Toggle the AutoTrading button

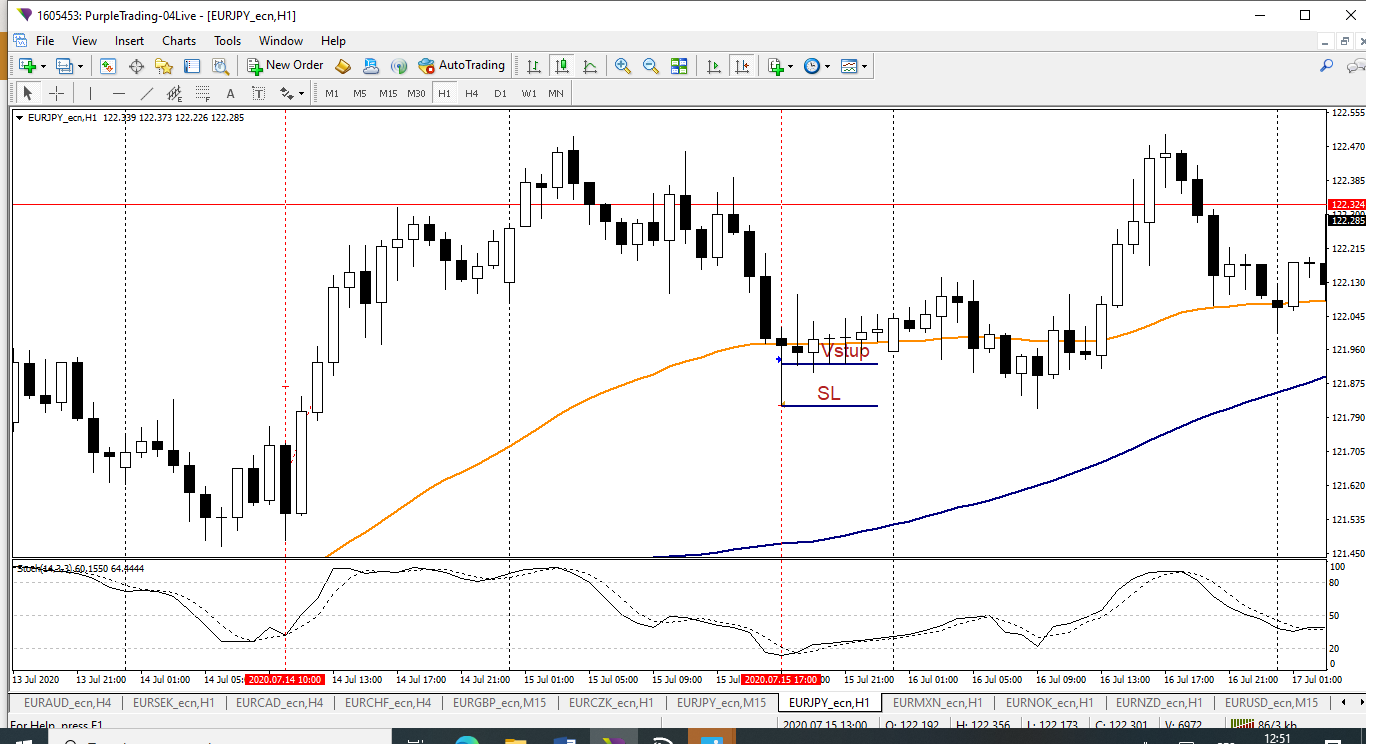click(461, 65)
